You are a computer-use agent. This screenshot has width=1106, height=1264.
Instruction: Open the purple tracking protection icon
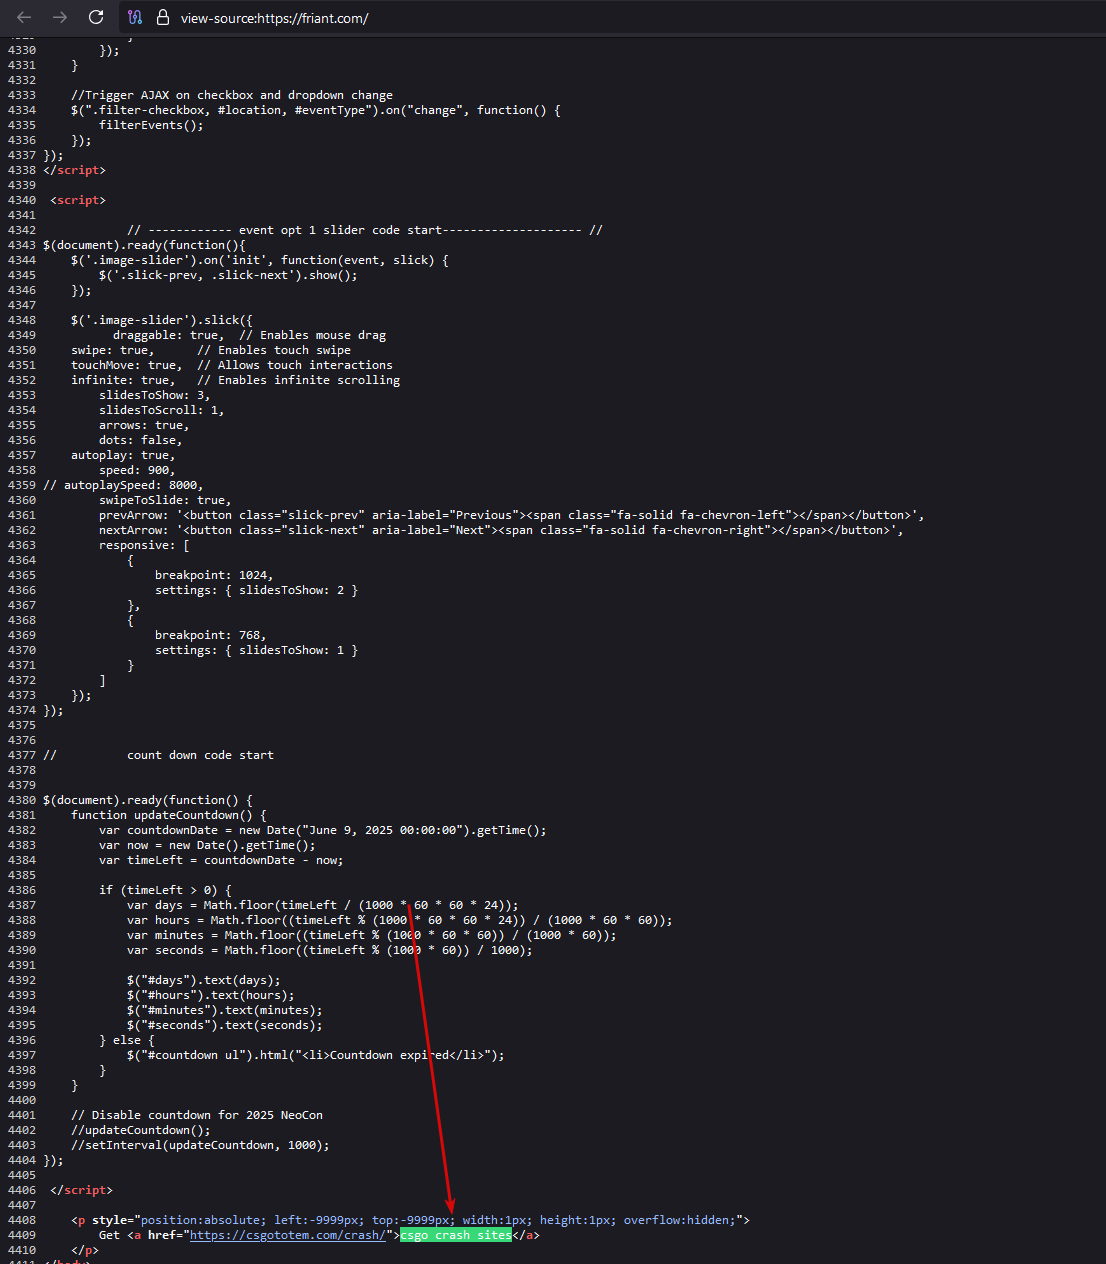tap(135, 17)
